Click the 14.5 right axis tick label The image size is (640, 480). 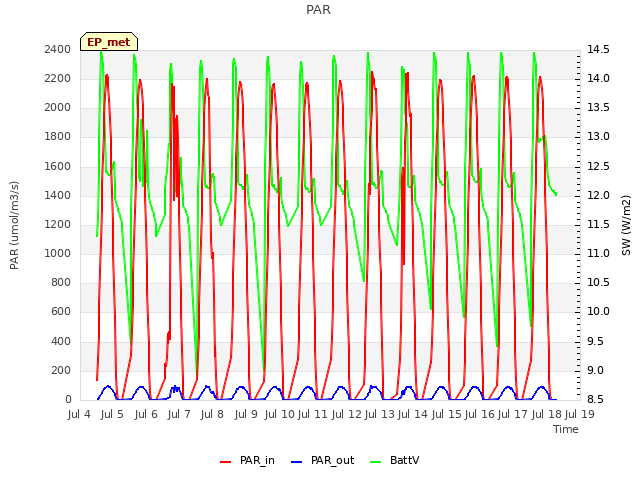[x=598, y=49]
